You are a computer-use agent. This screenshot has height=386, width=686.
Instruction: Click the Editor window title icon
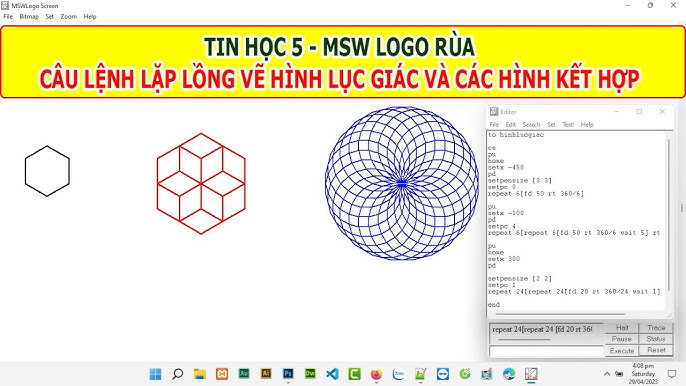point(494,112)
